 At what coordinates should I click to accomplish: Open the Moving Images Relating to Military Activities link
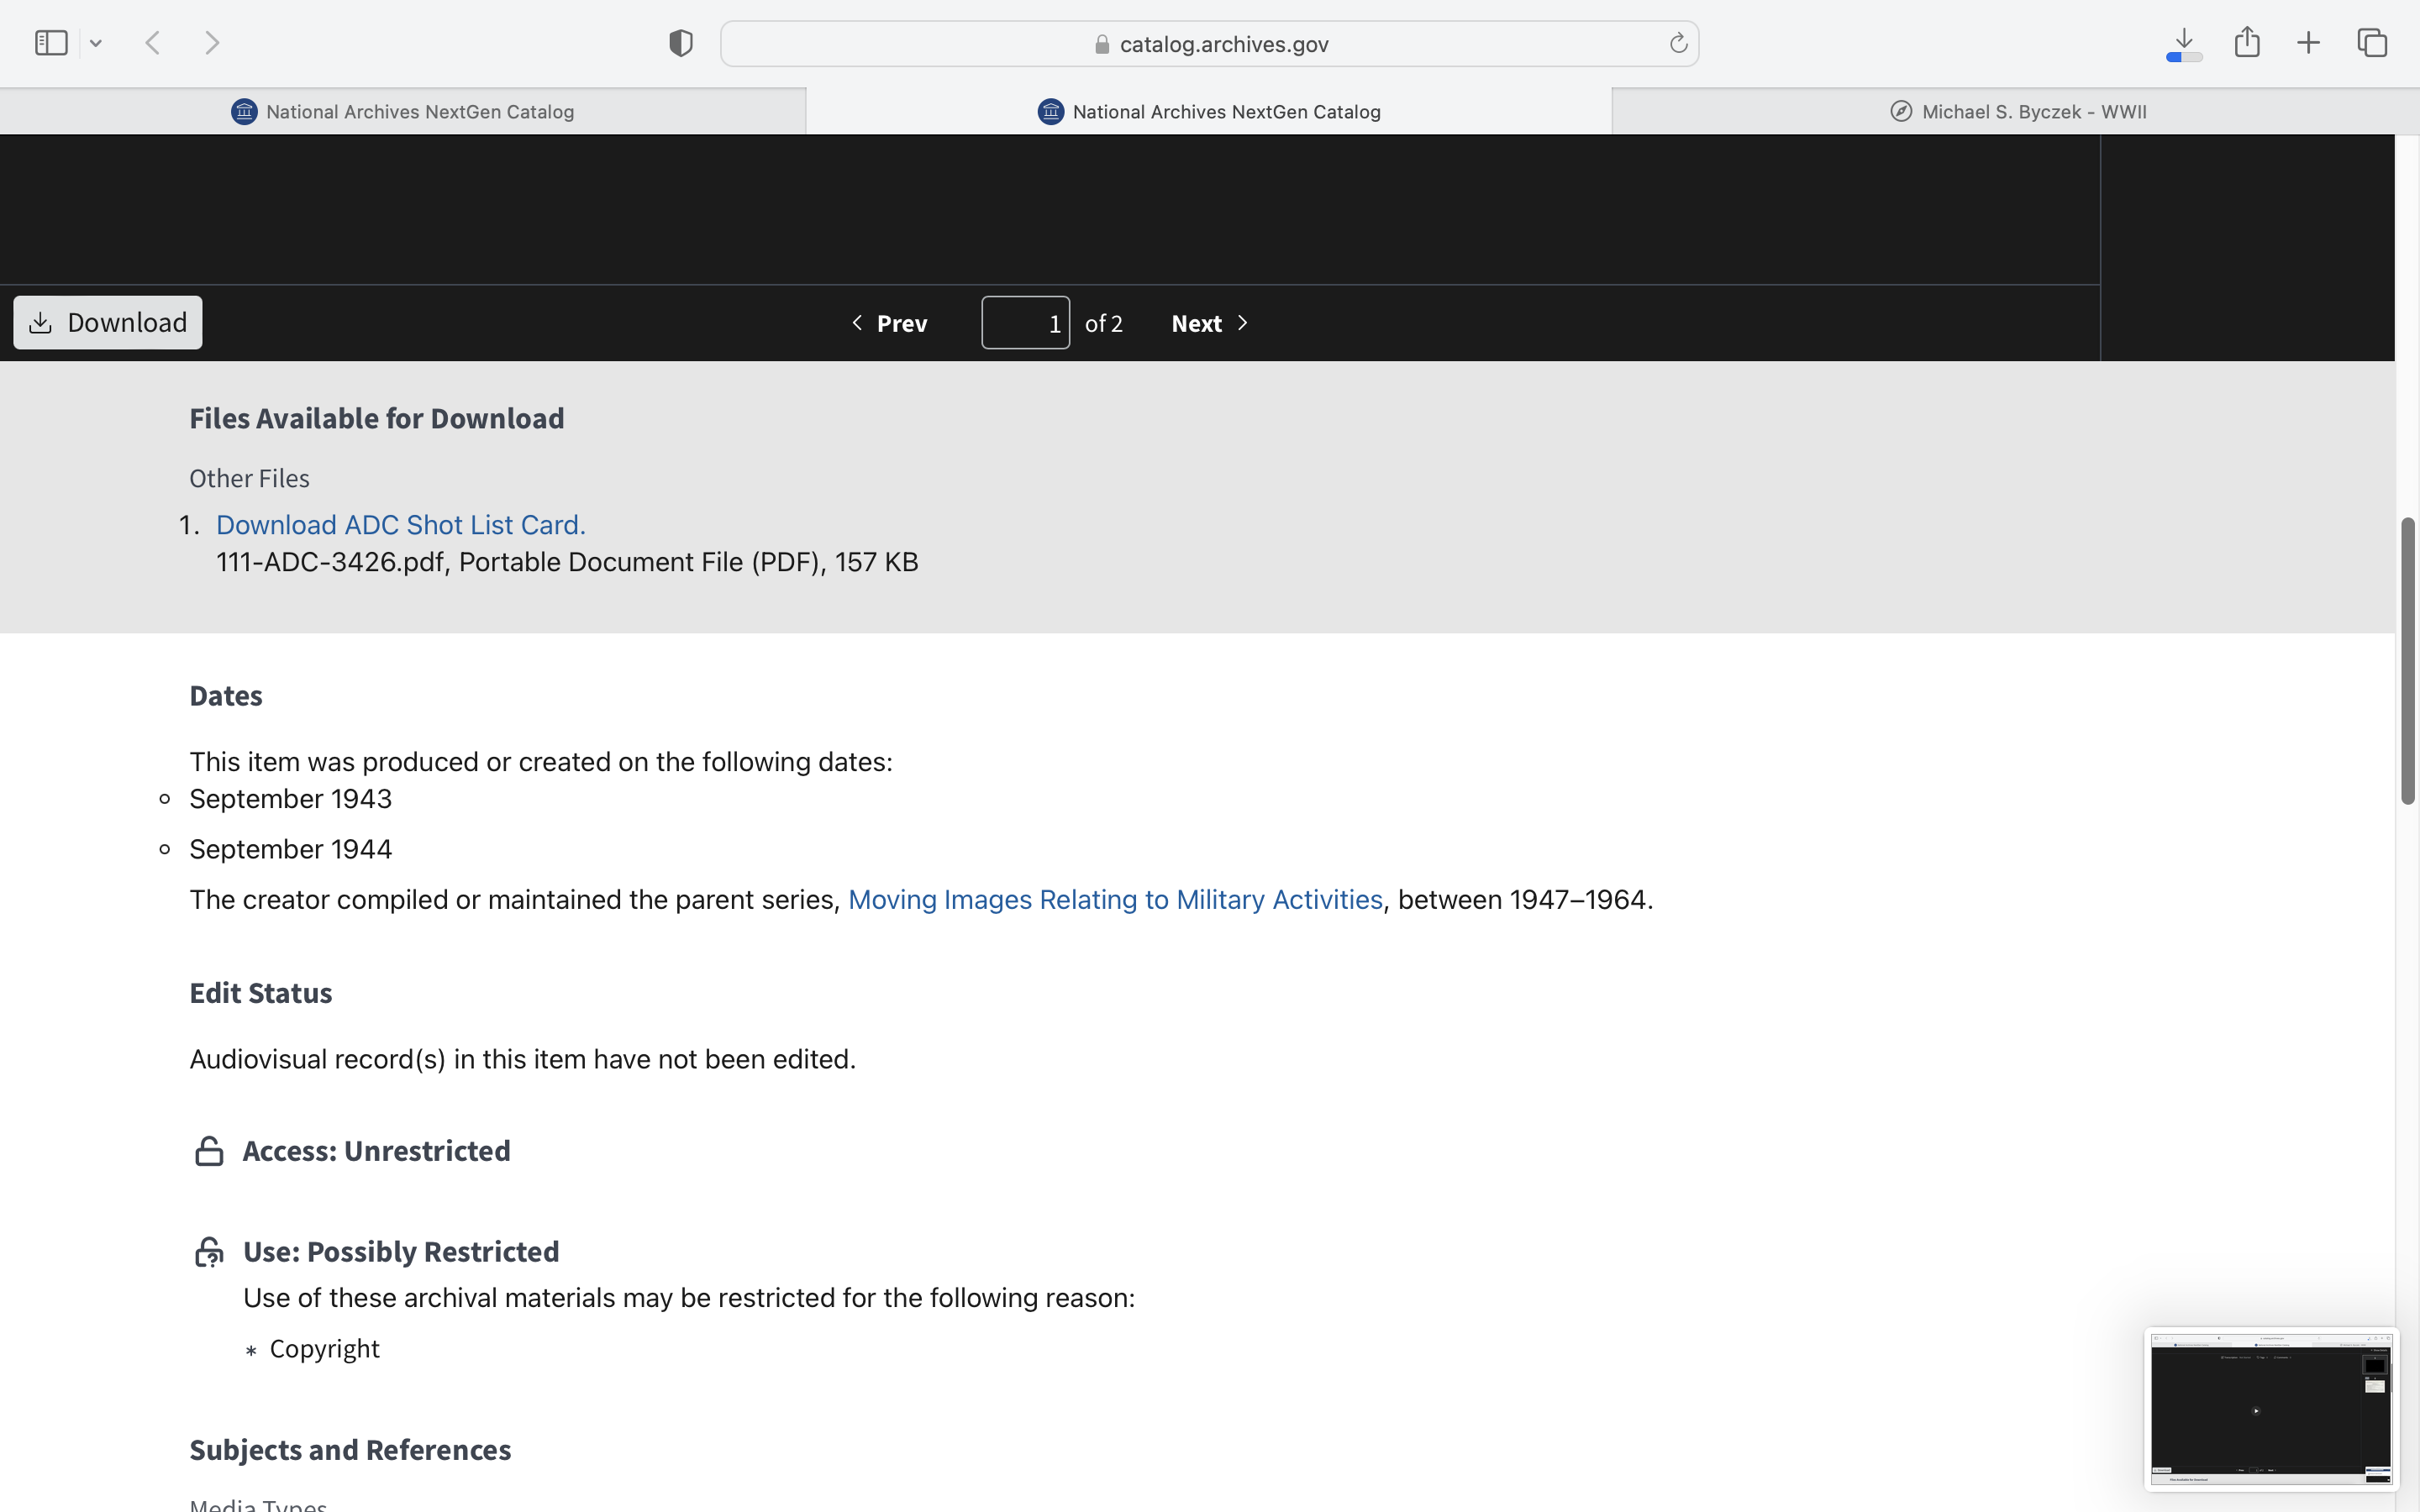click(1115, 899)
